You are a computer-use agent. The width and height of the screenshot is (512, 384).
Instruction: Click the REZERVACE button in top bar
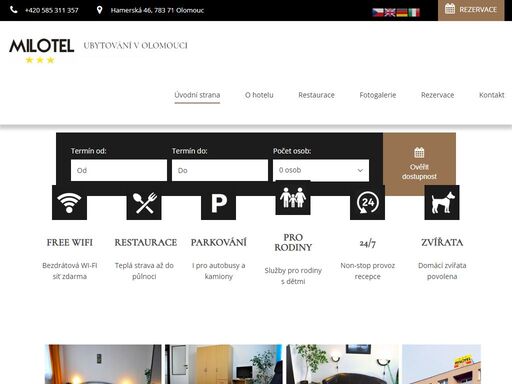point(471,10)
